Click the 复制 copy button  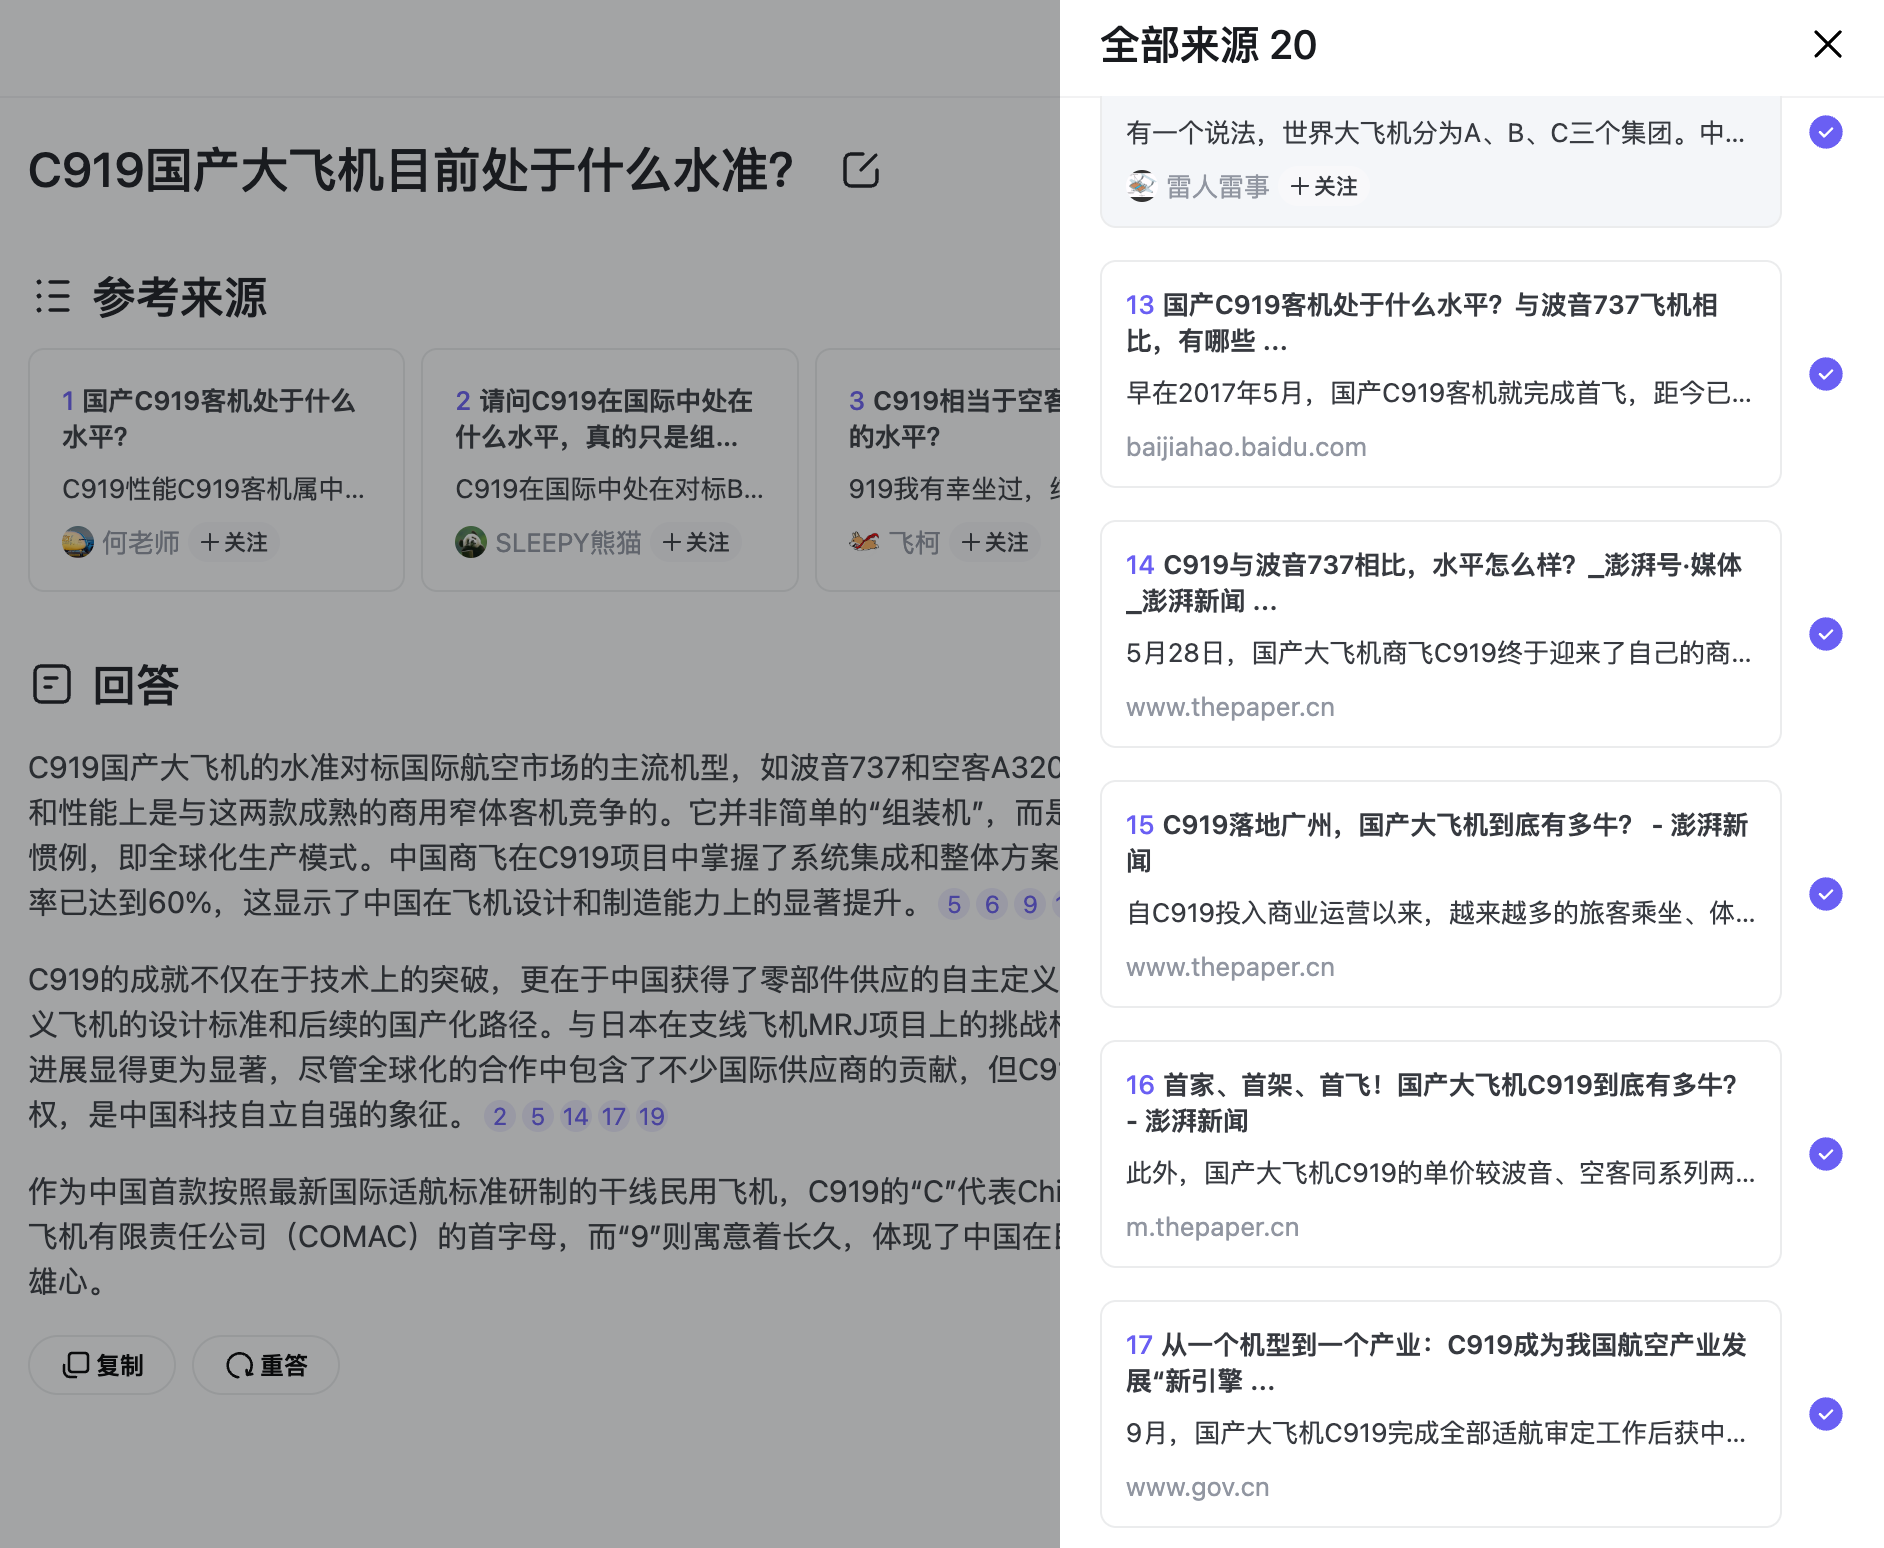[102, 1365]
